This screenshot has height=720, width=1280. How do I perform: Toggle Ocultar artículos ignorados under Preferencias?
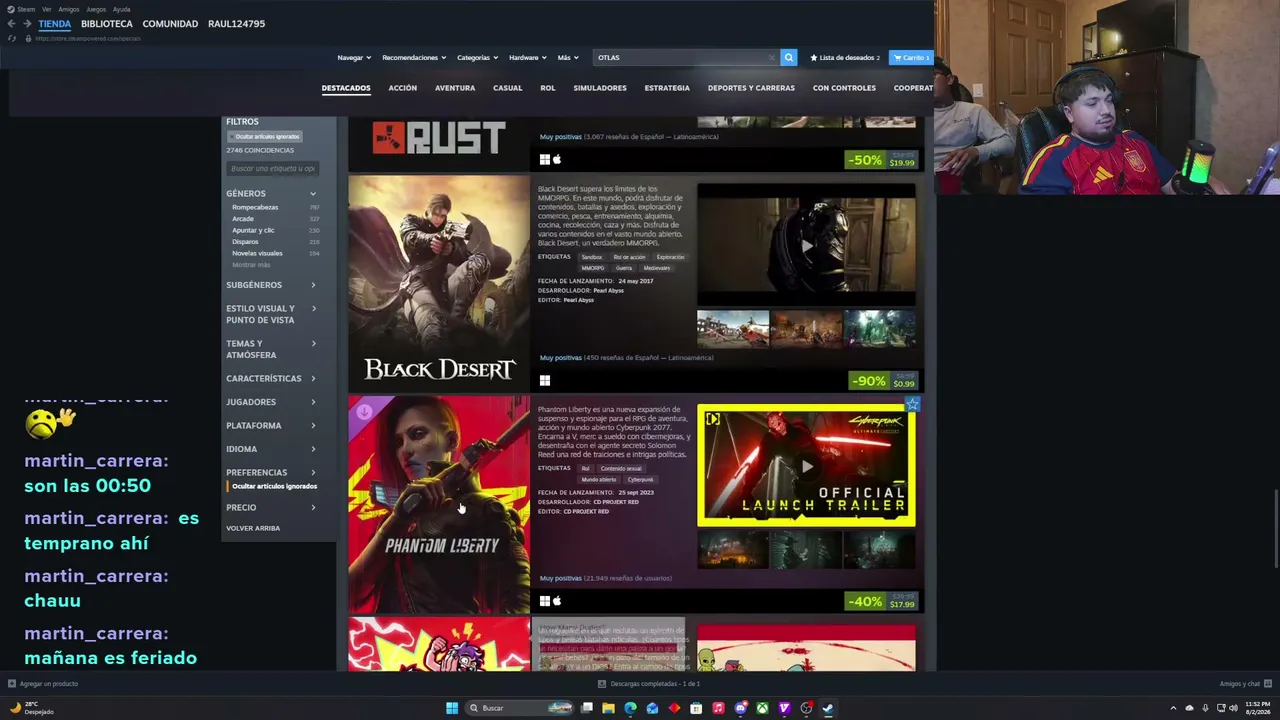274,486
